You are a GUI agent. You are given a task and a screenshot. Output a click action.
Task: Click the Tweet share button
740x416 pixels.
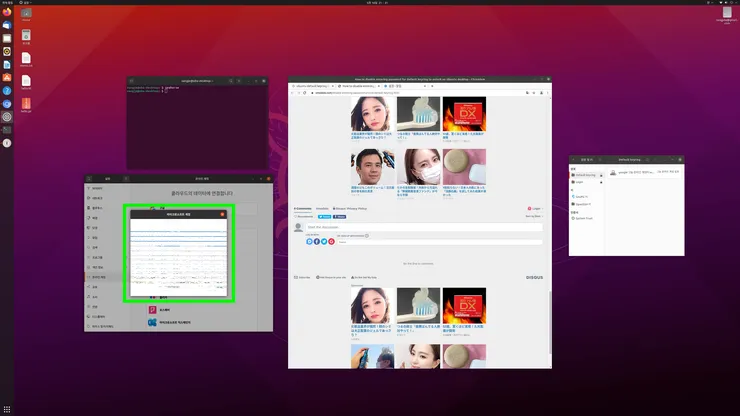[324, 217]
